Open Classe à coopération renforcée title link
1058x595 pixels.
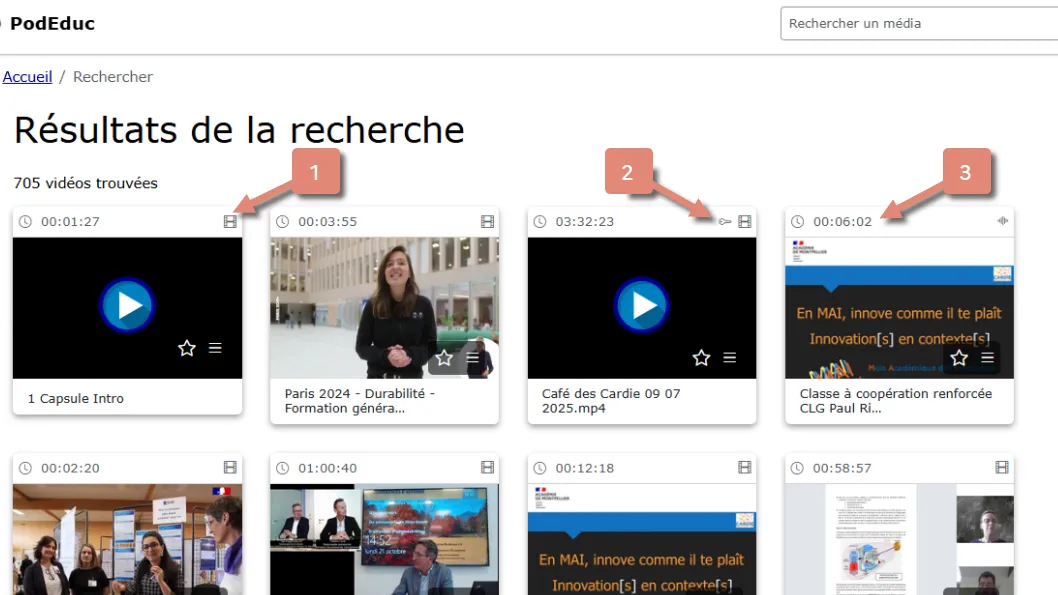[x=895, y=401]
